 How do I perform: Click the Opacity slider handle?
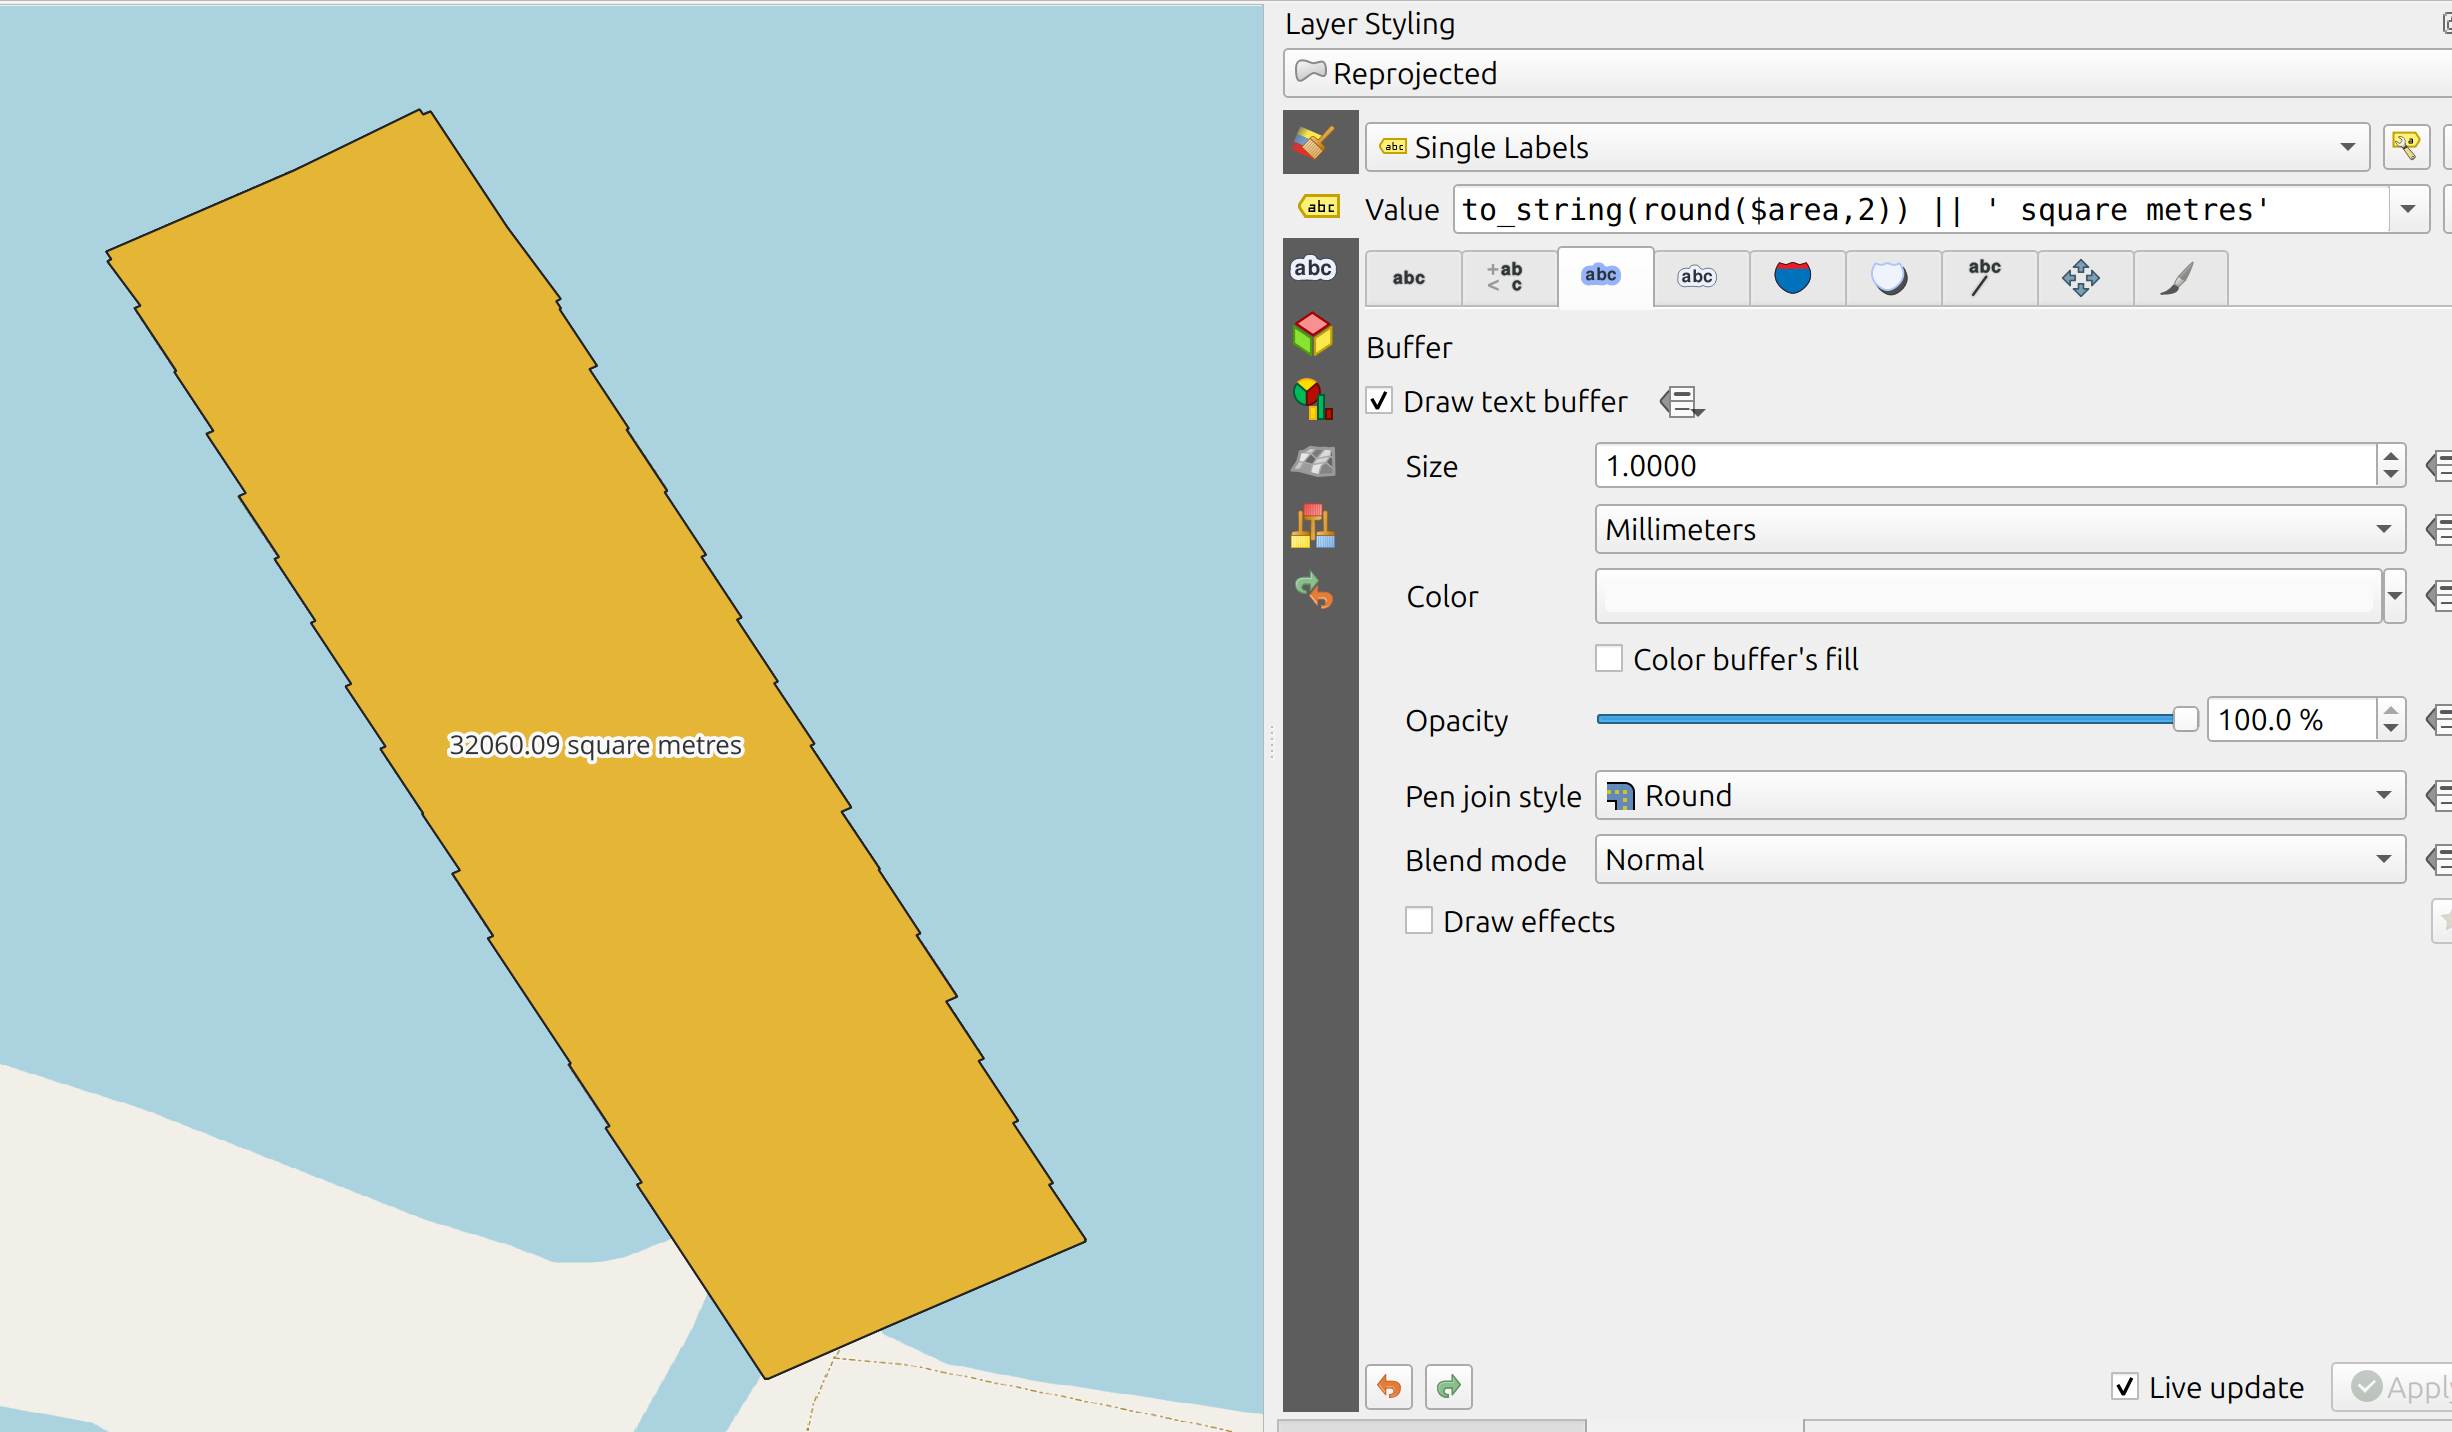2185,719
